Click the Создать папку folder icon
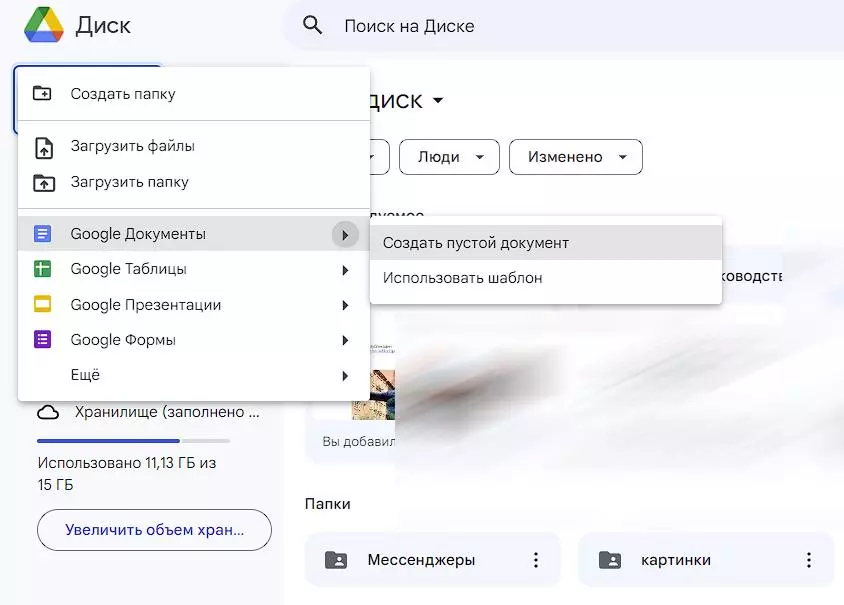Screen dimensions: 844x605 pyautogui.click(x=42, y=92)
